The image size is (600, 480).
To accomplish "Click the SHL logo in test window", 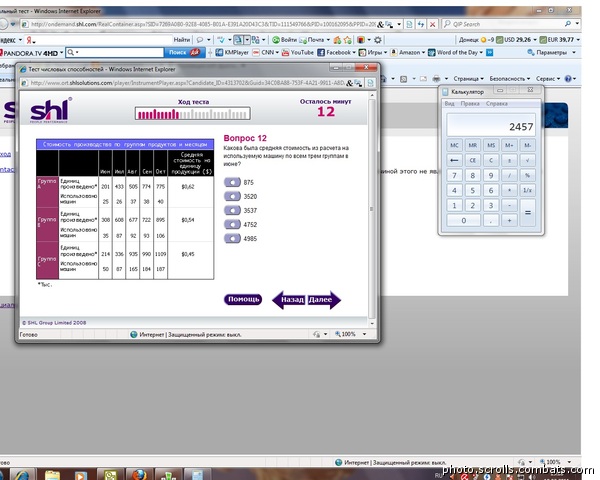I will 51,110.
